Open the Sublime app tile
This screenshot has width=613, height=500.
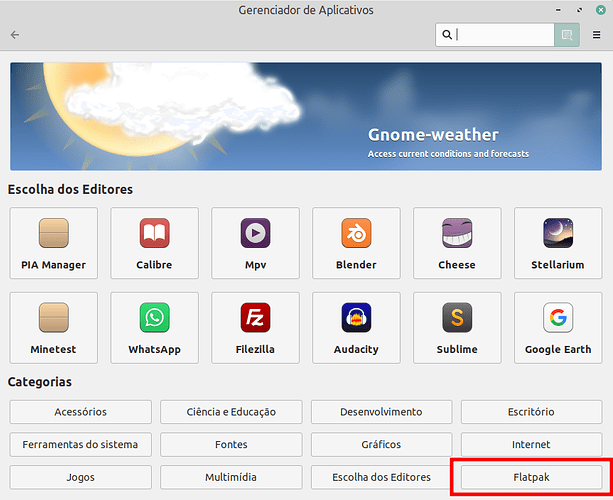(x=457, y=327)
